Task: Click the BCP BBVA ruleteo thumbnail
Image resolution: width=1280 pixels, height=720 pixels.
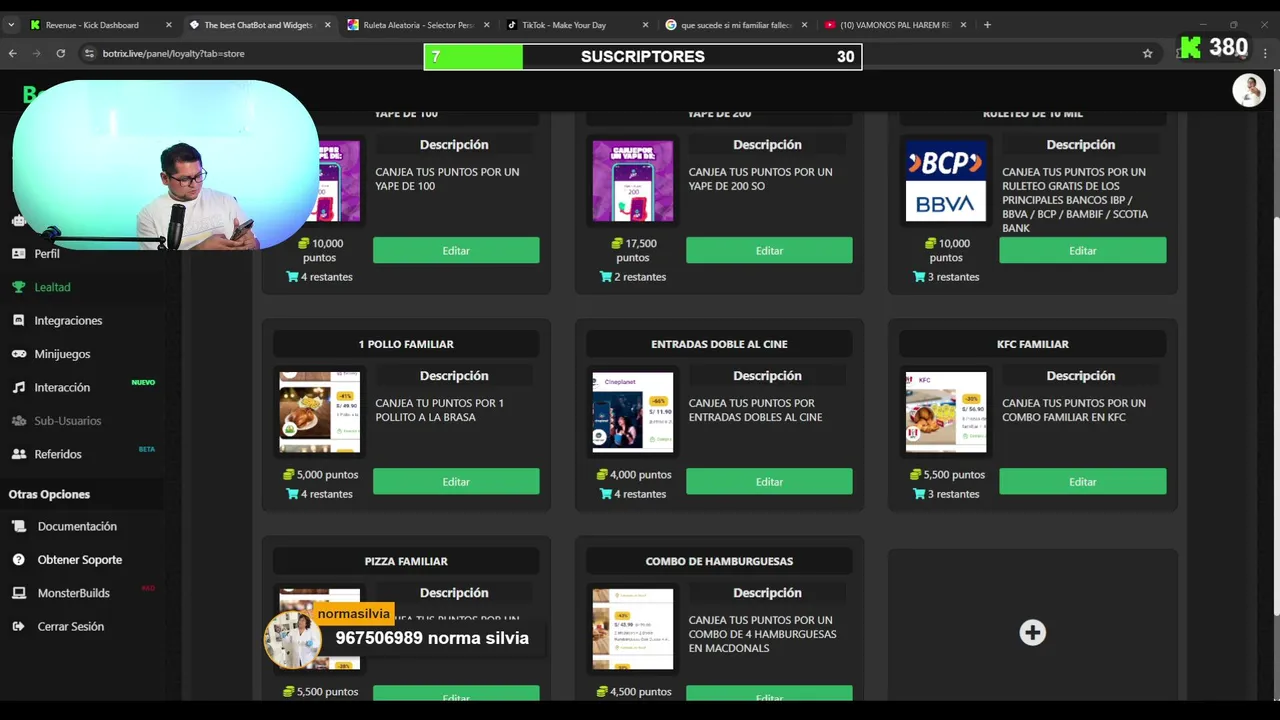Action: (946, 181)
